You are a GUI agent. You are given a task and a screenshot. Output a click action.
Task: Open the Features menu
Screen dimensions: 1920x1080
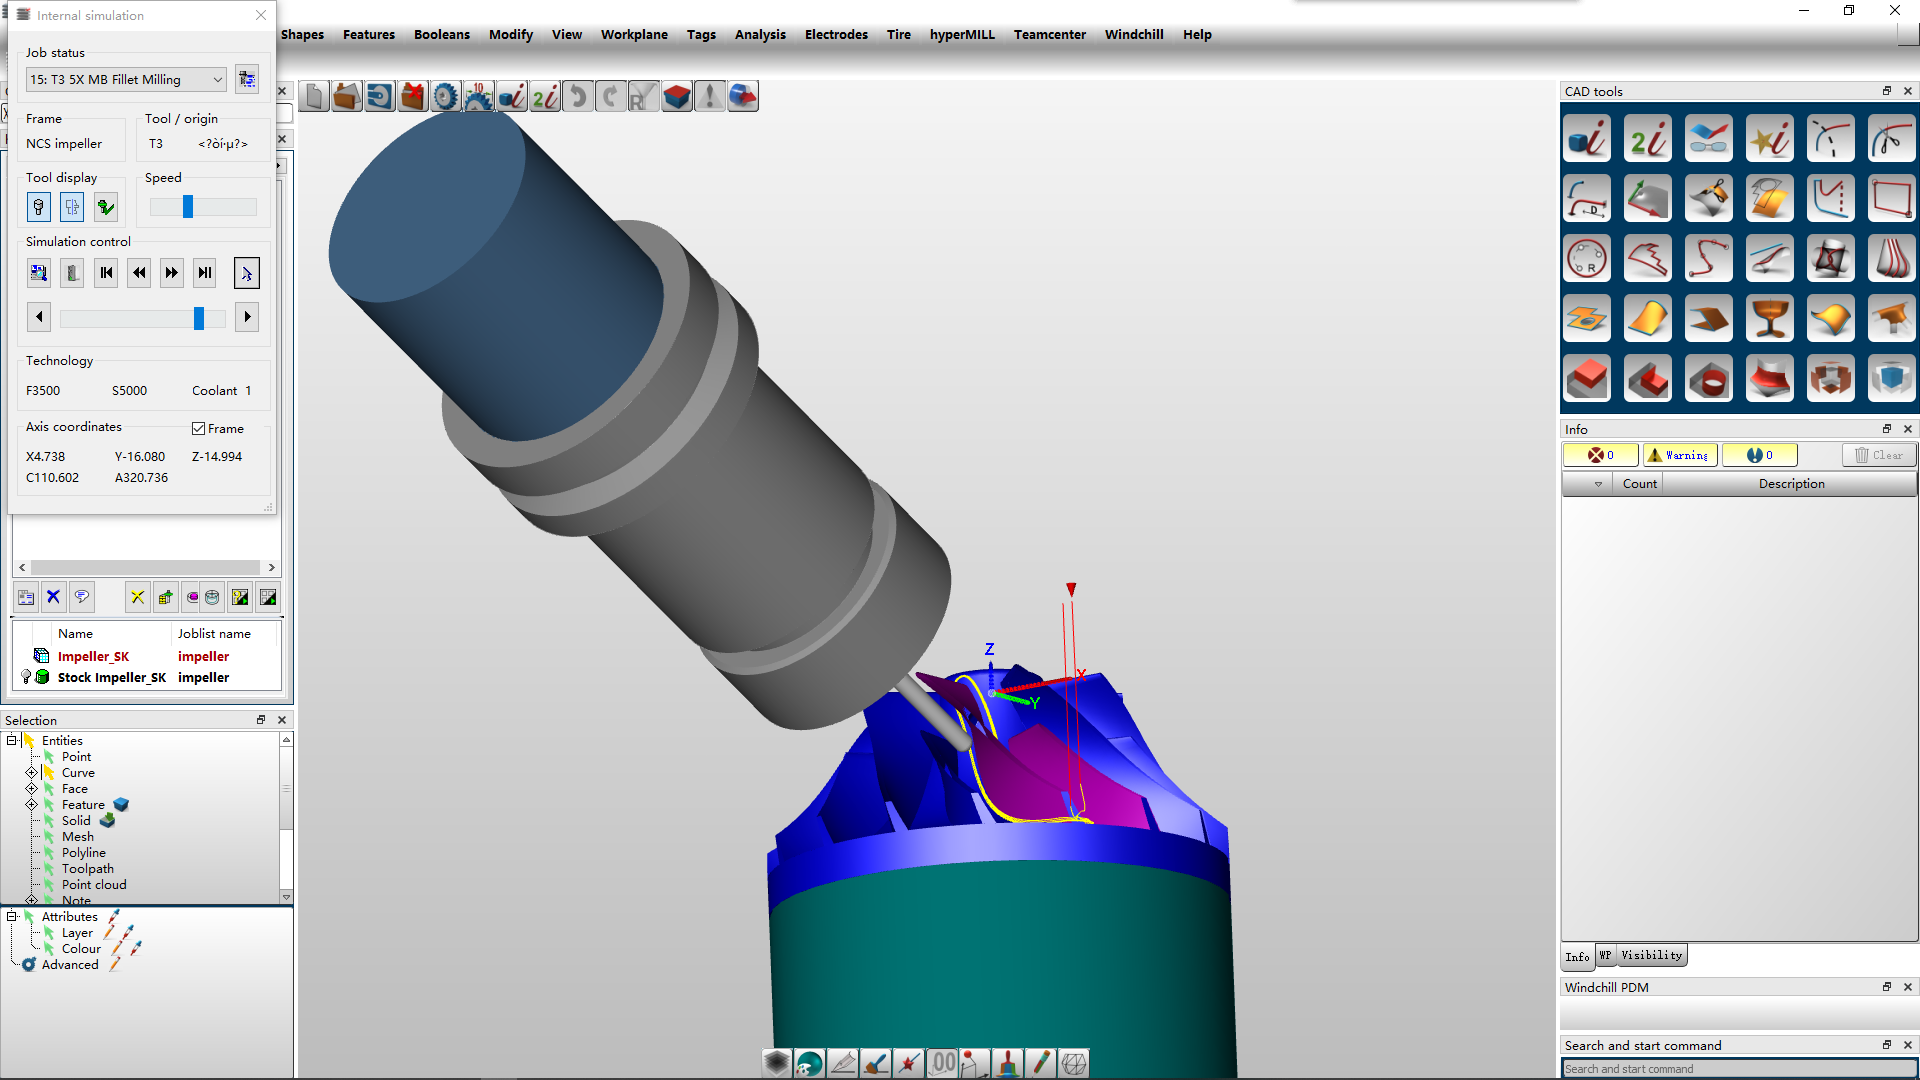[369, 34]
